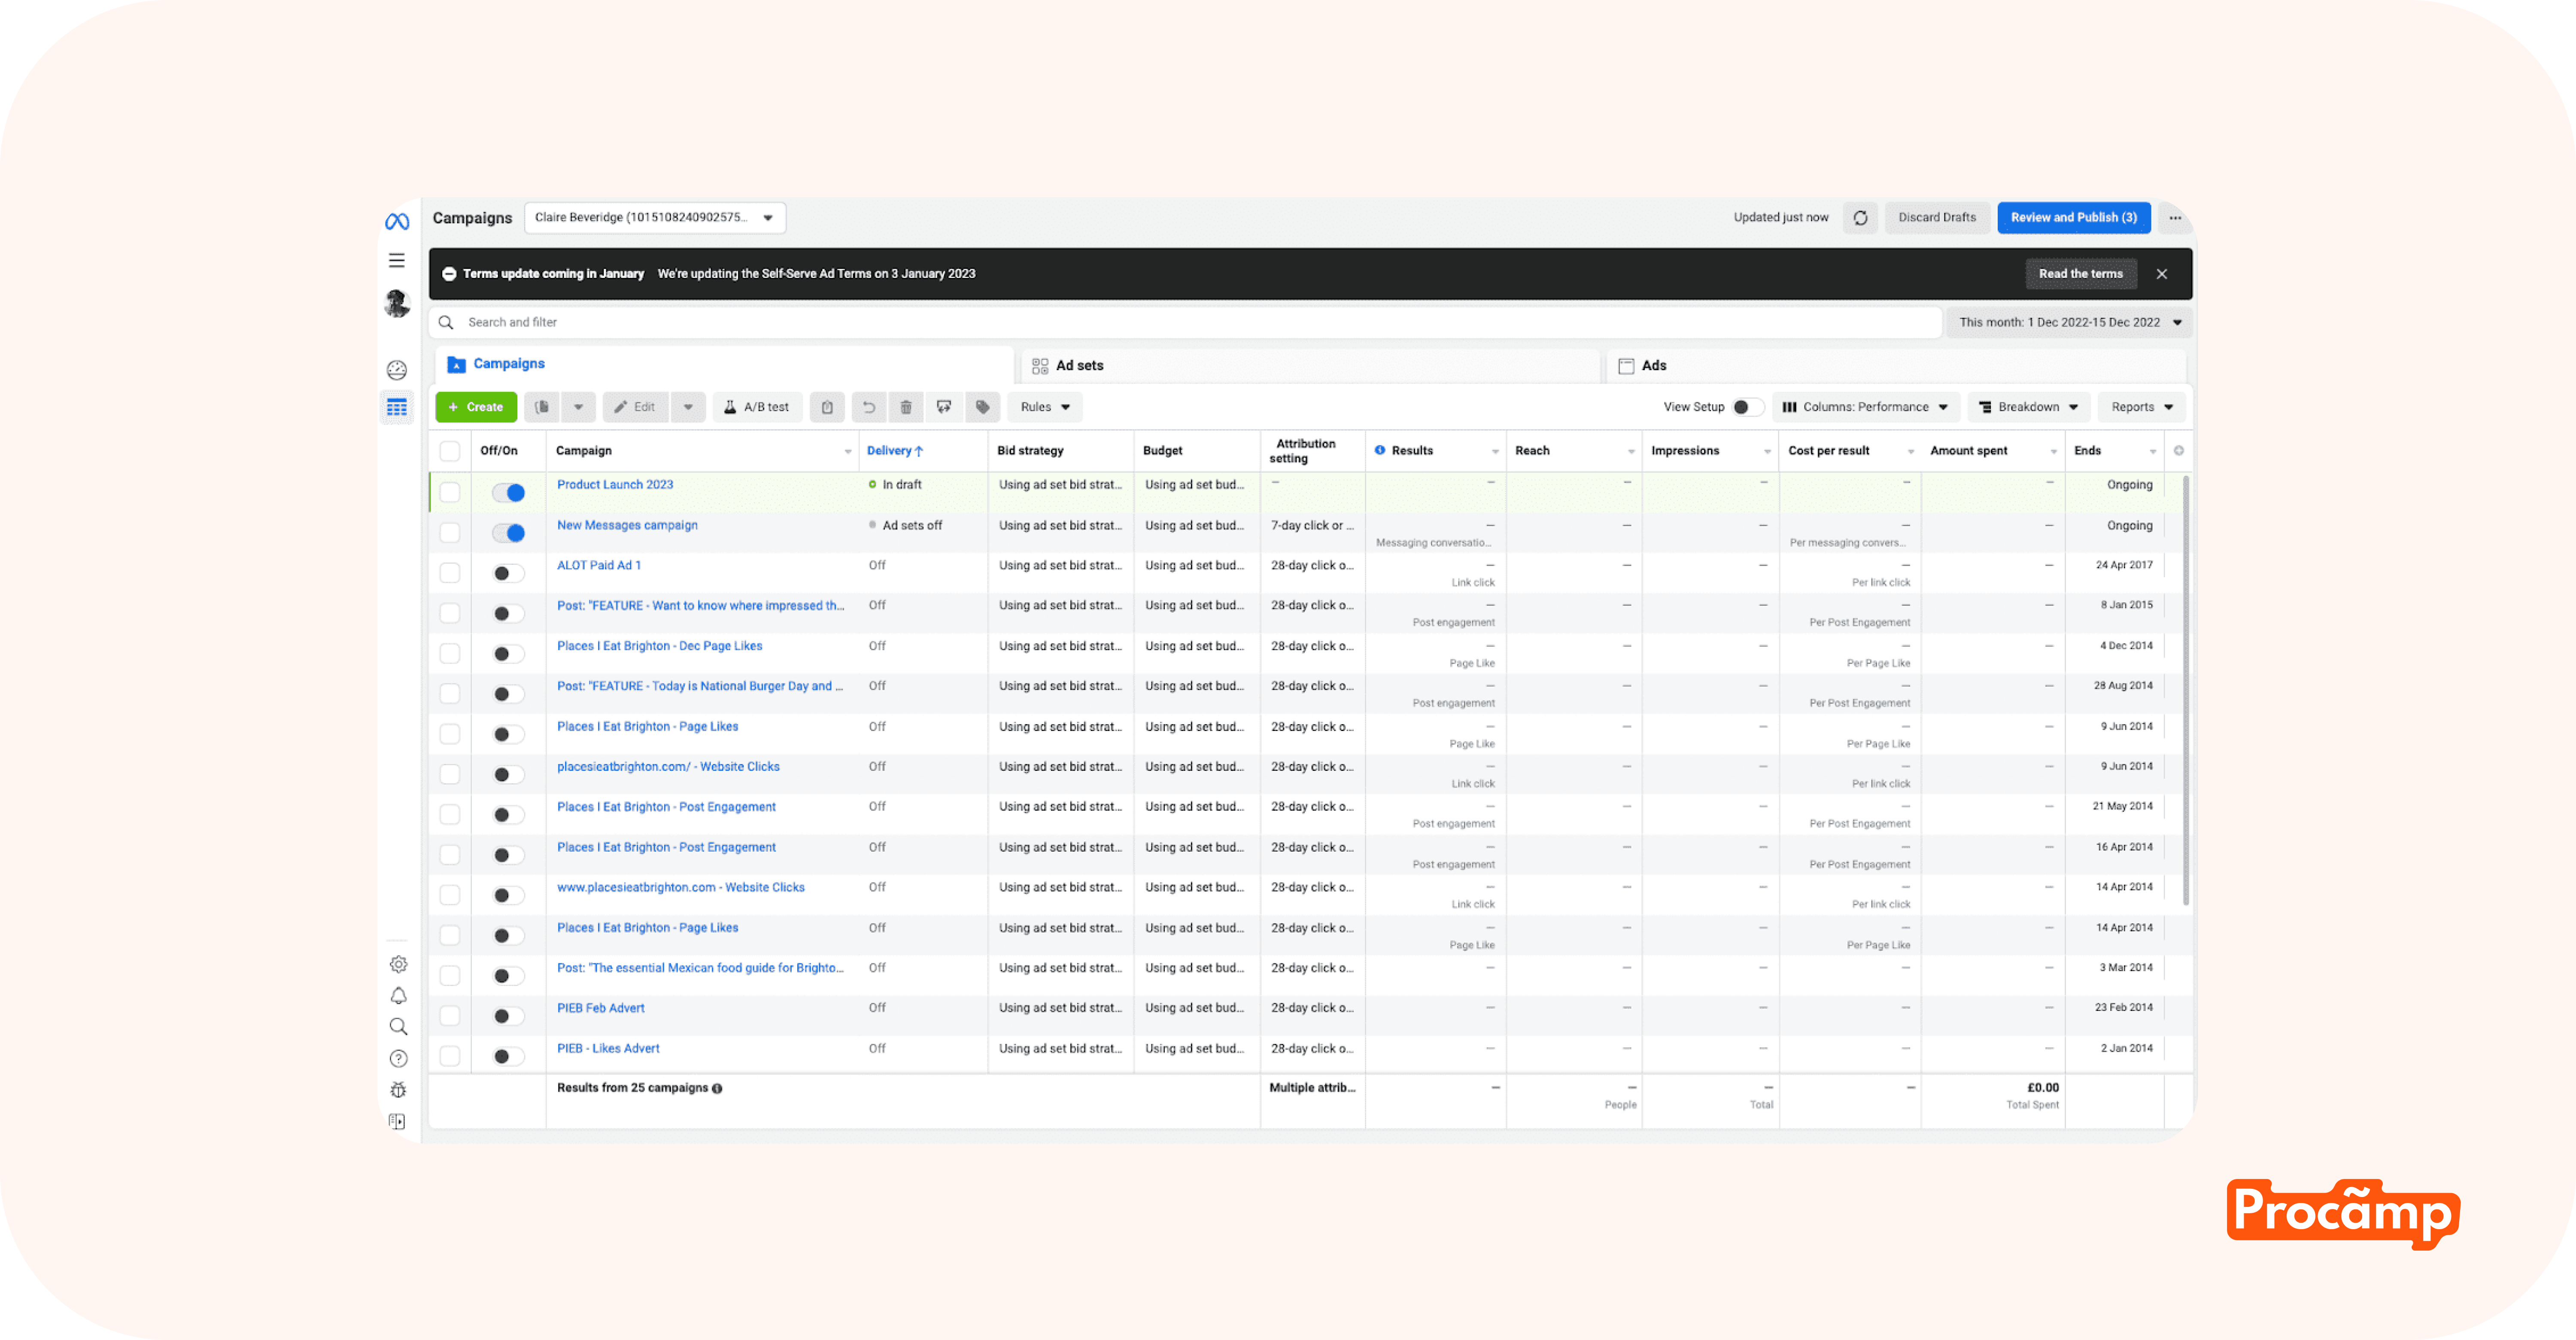Open the Product Launch 2023 campaign link
The image size is (2576, 1340).
coord(615,485)
